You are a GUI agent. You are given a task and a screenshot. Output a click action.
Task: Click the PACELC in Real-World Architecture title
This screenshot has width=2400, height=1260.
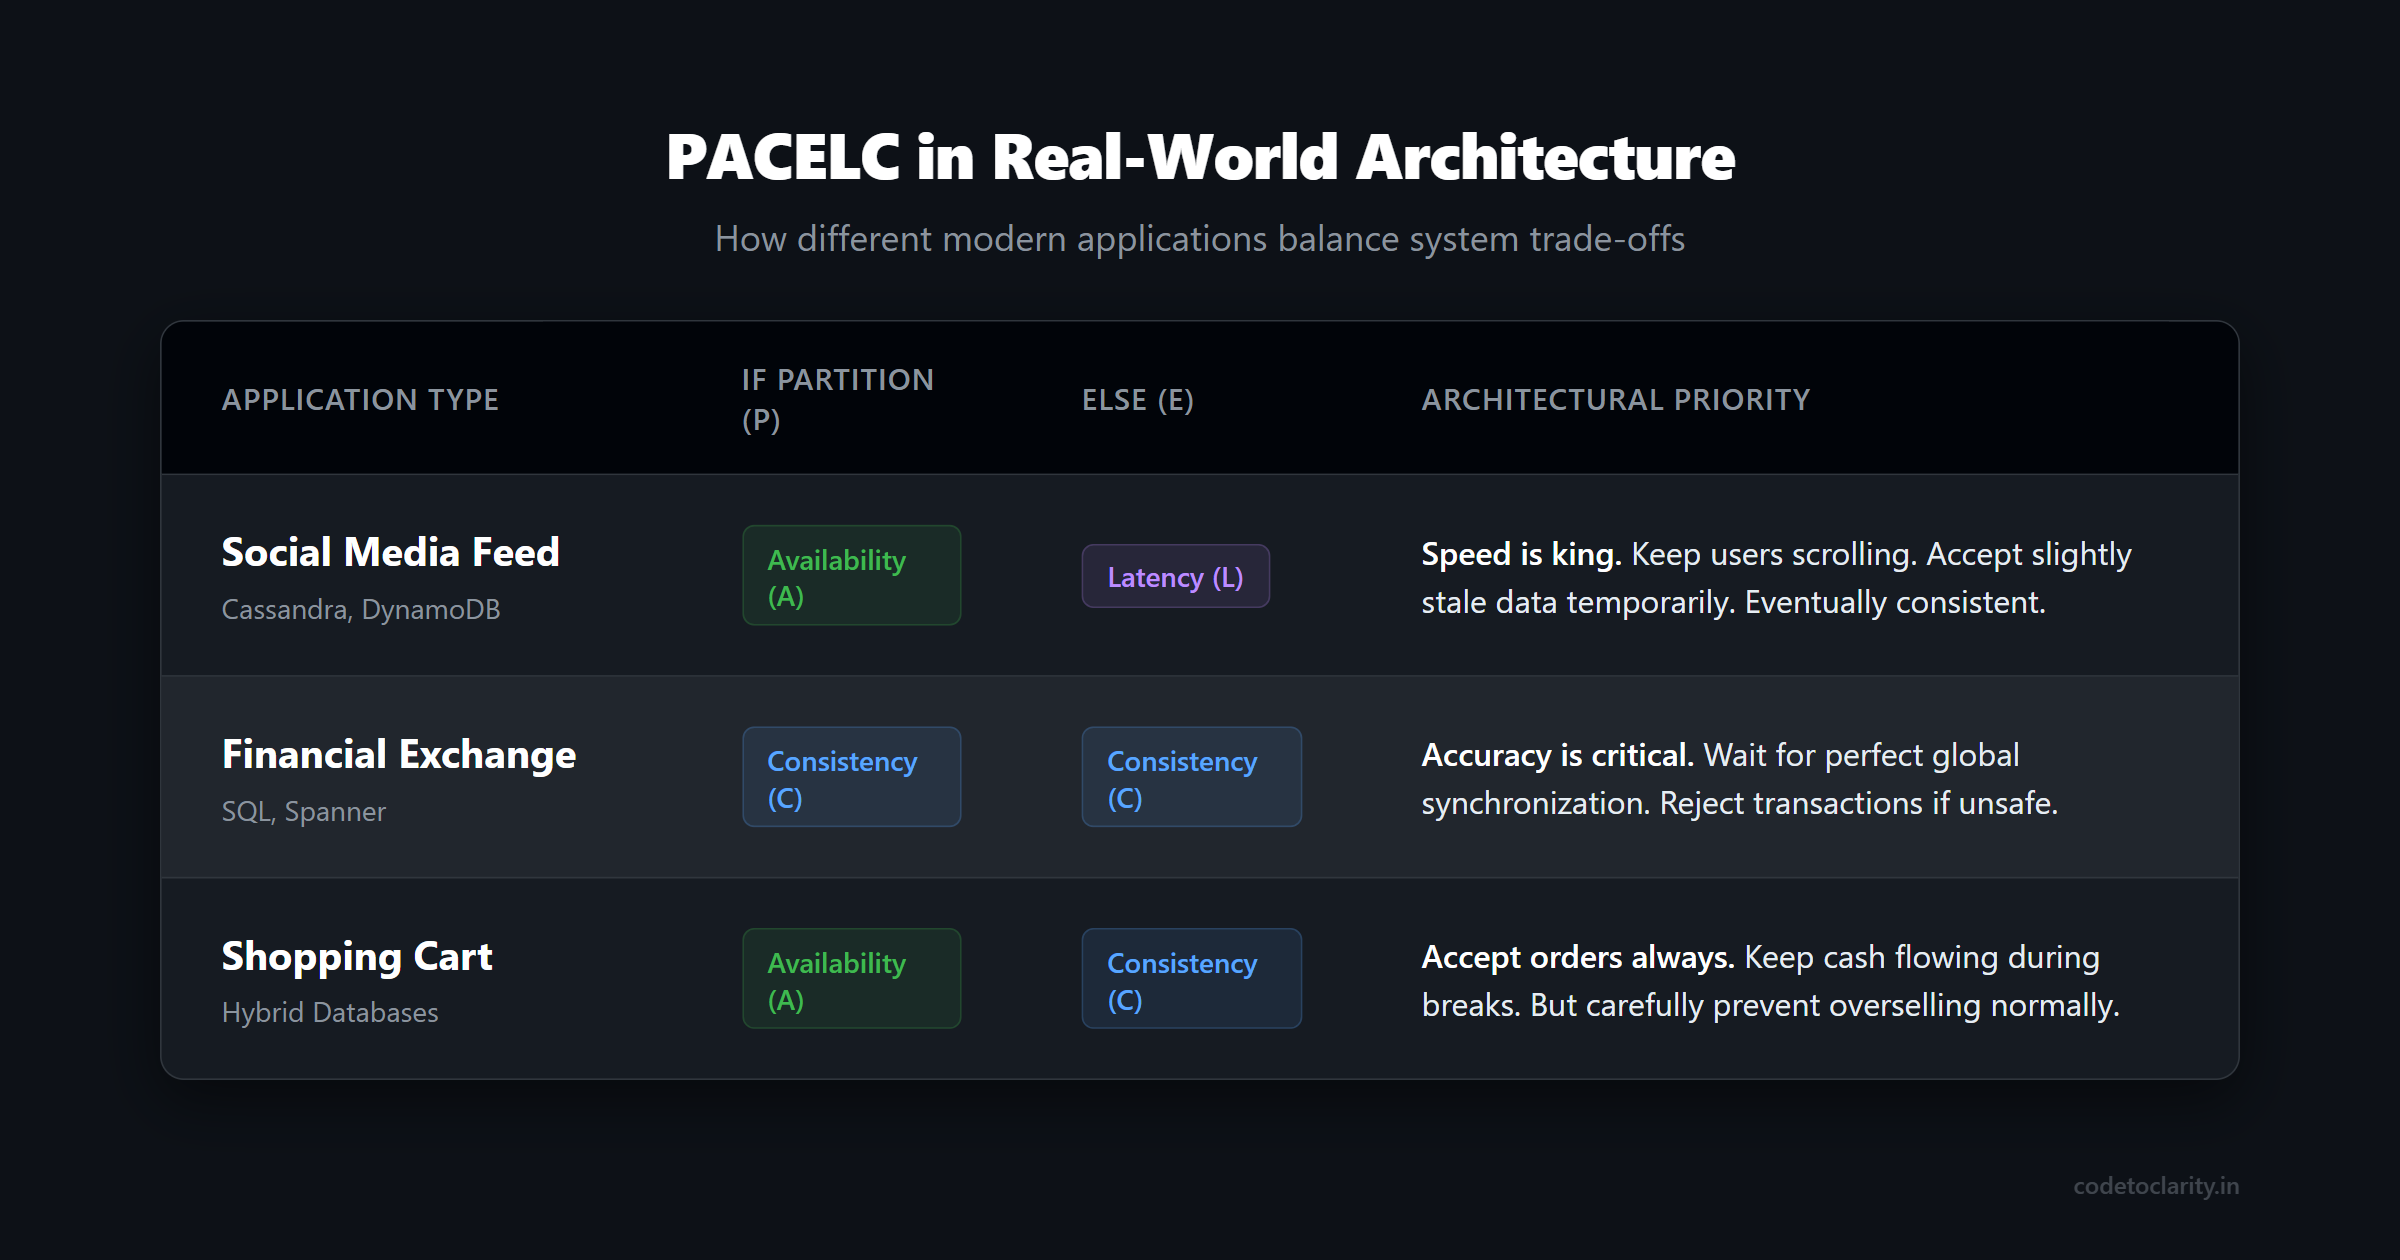[1199, 156]
